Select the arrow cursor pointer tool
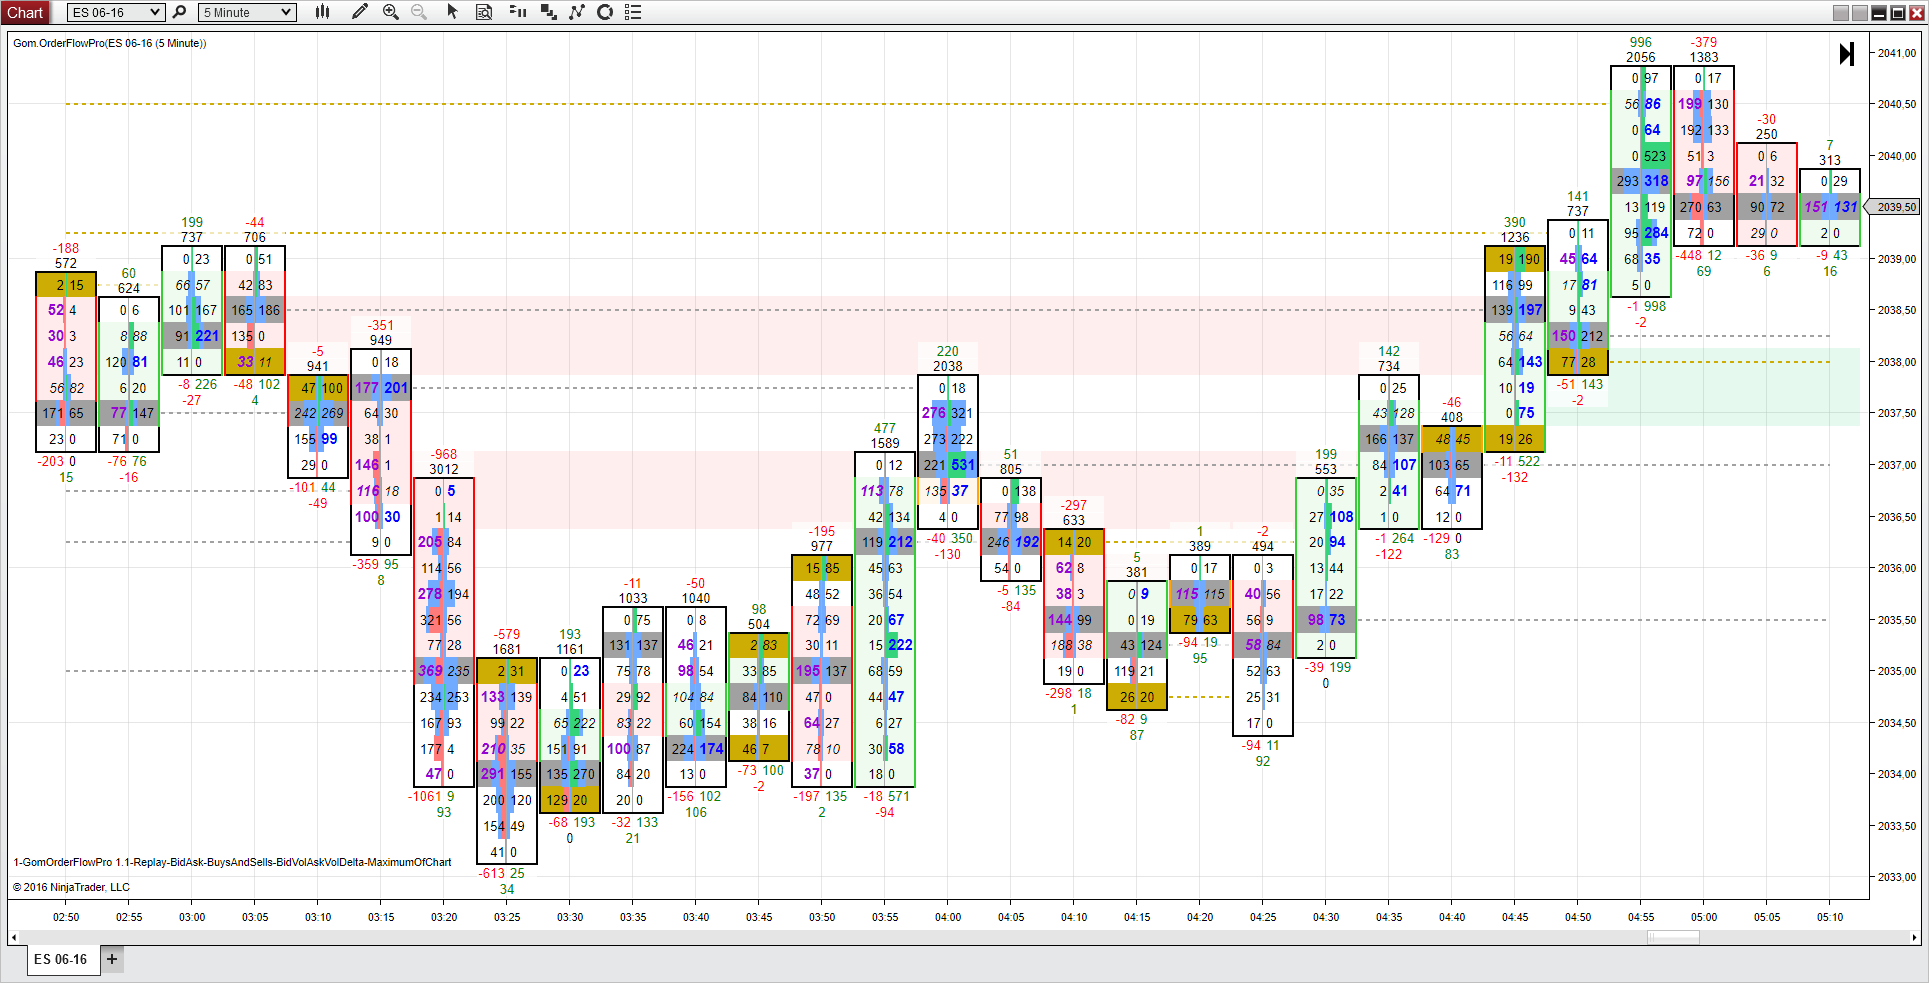1929x983 pixels. (452, 12)
